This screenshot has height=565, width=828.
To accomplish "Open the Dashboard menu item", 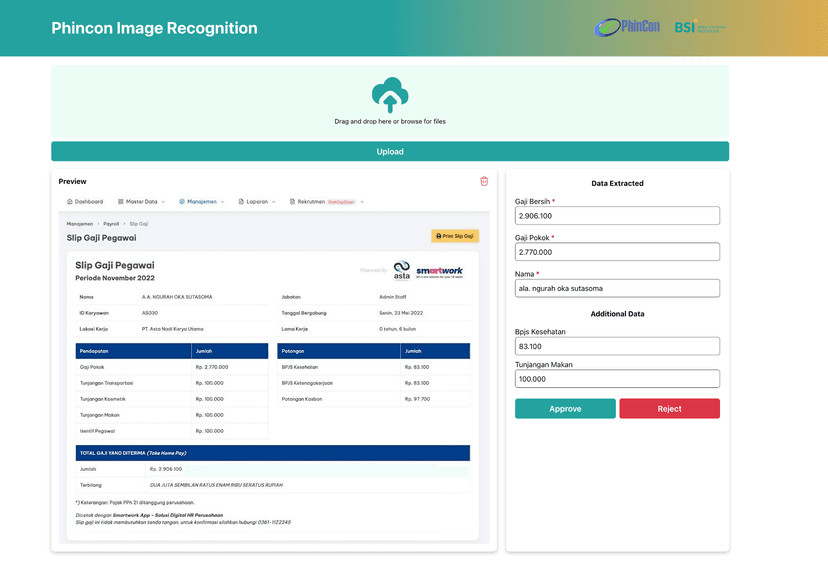I will coord(85,202).
